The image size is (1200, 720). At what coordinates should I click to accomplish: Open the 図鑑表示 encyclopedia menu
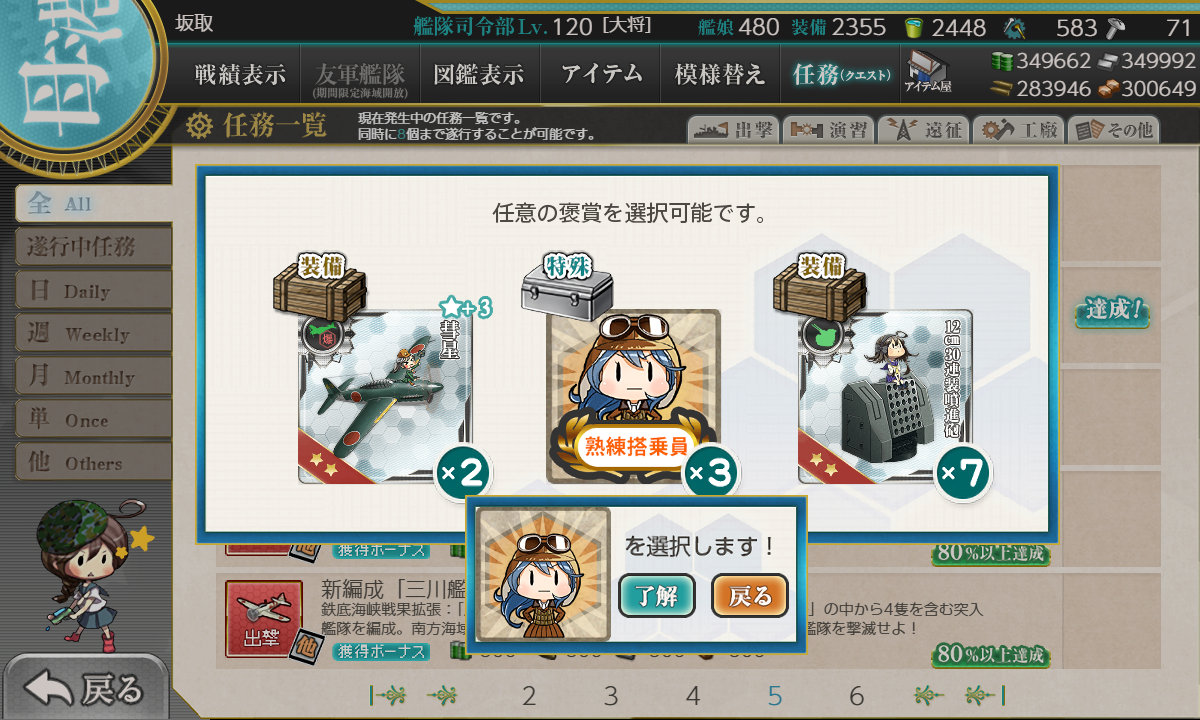point(478,74)
